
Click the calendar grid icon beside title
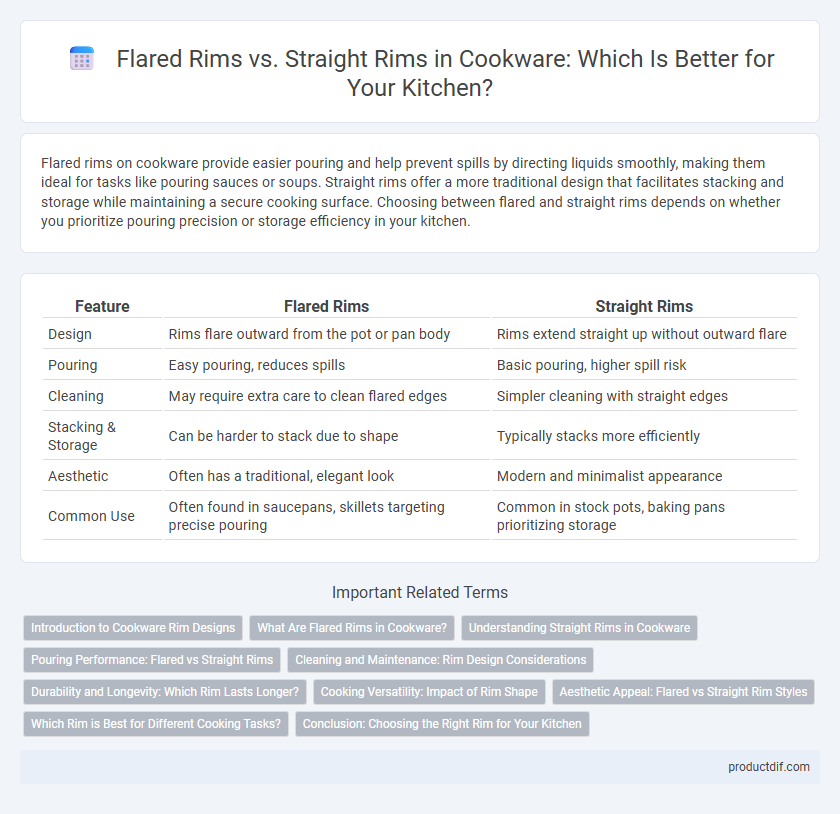pyautogui.click(x=82, y=58)
